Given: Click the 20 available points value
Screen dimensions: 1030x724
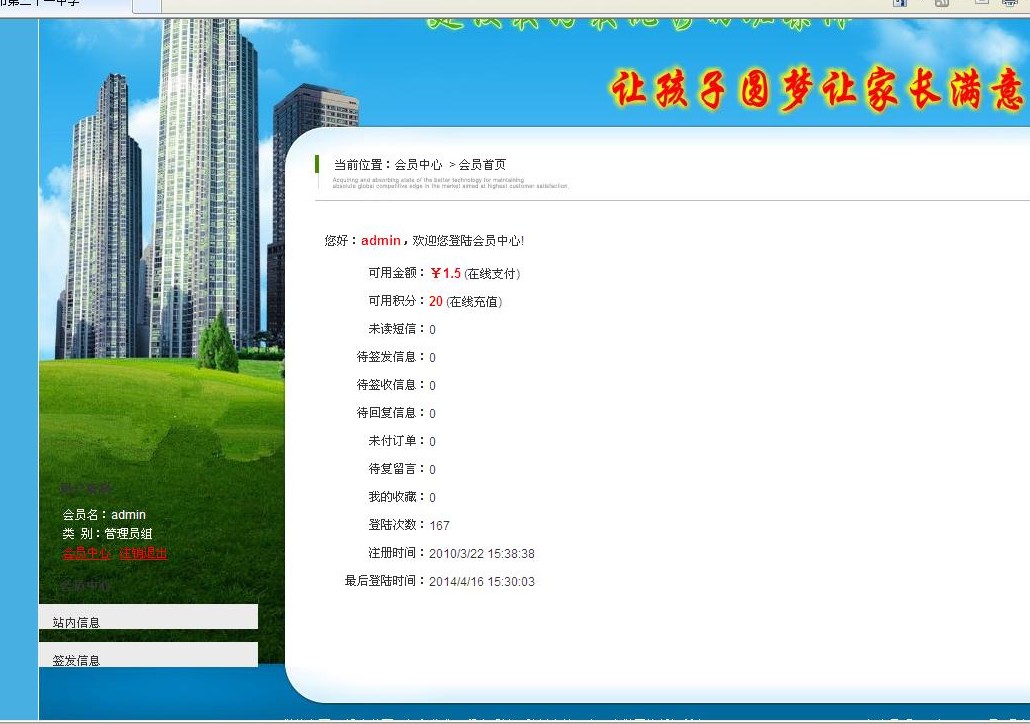Looking at the screenshot, I should click(x=436, y=302).
